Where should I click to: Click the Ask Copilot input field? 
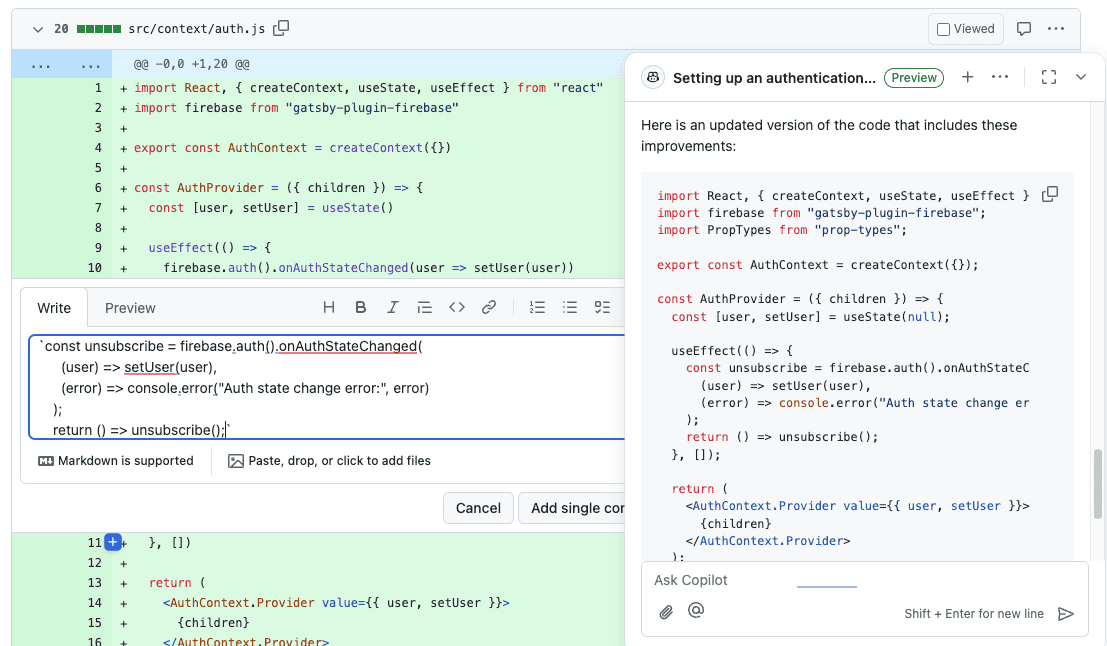[x=865, y=580]
